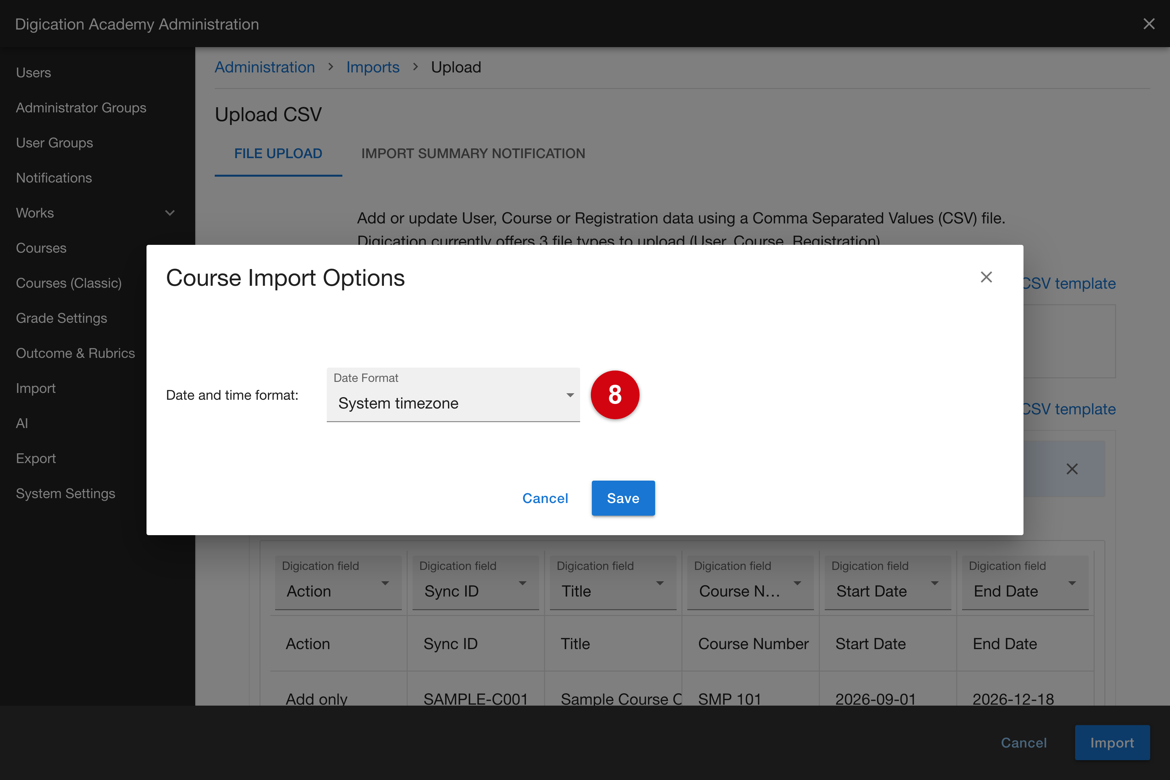Open AI in sidebar
The width and height of the screenshot is (1170, 780).
[22, 423]
